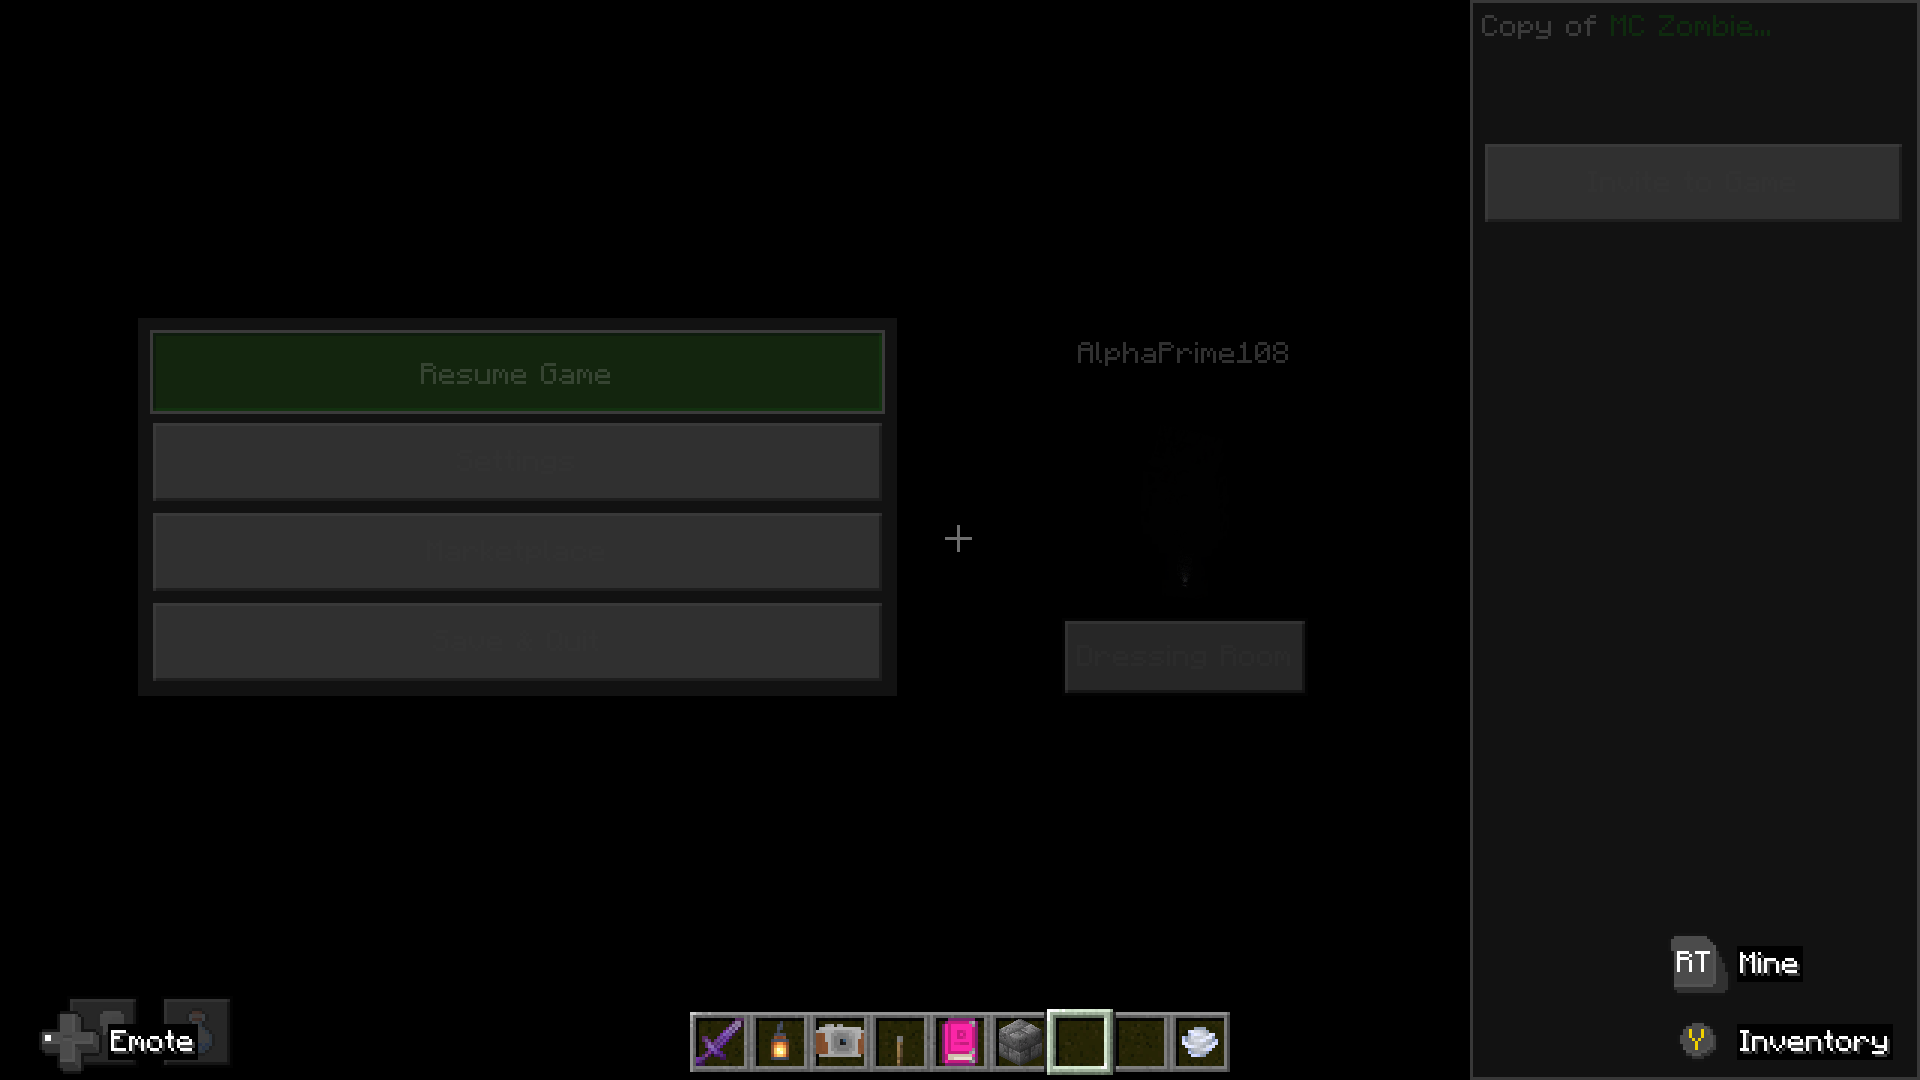Select the lantern in the hotbar
Screen dimensions: 1920x1080
pos(779,1042)
